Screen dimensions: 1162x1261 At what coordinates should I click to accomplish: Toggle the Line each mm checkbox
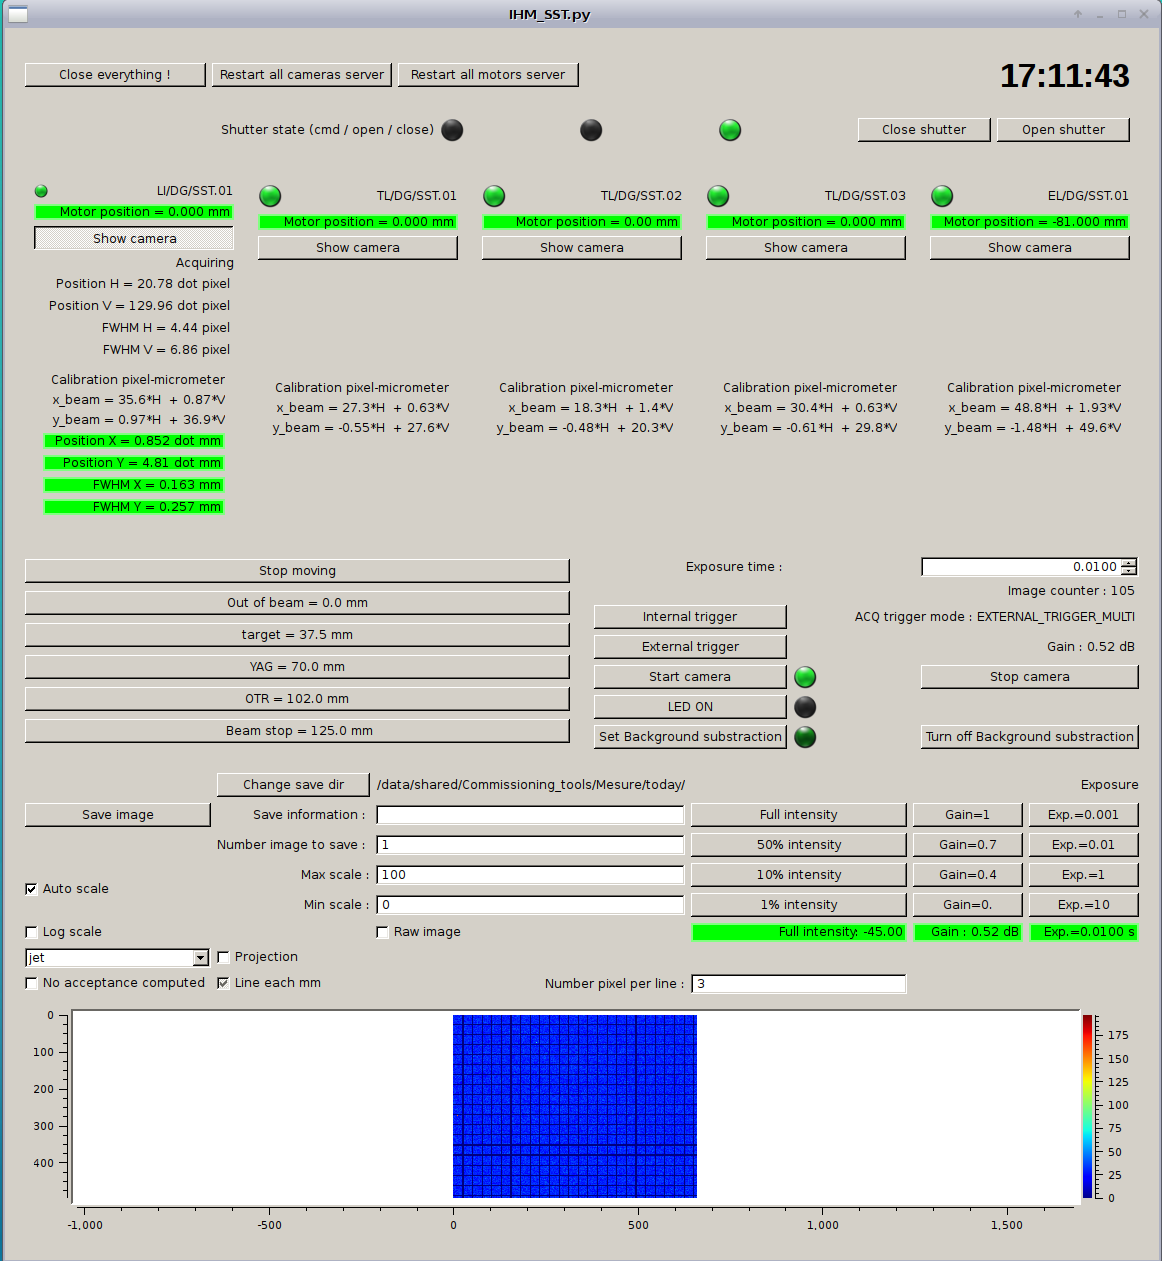click(x=223, y=983)
